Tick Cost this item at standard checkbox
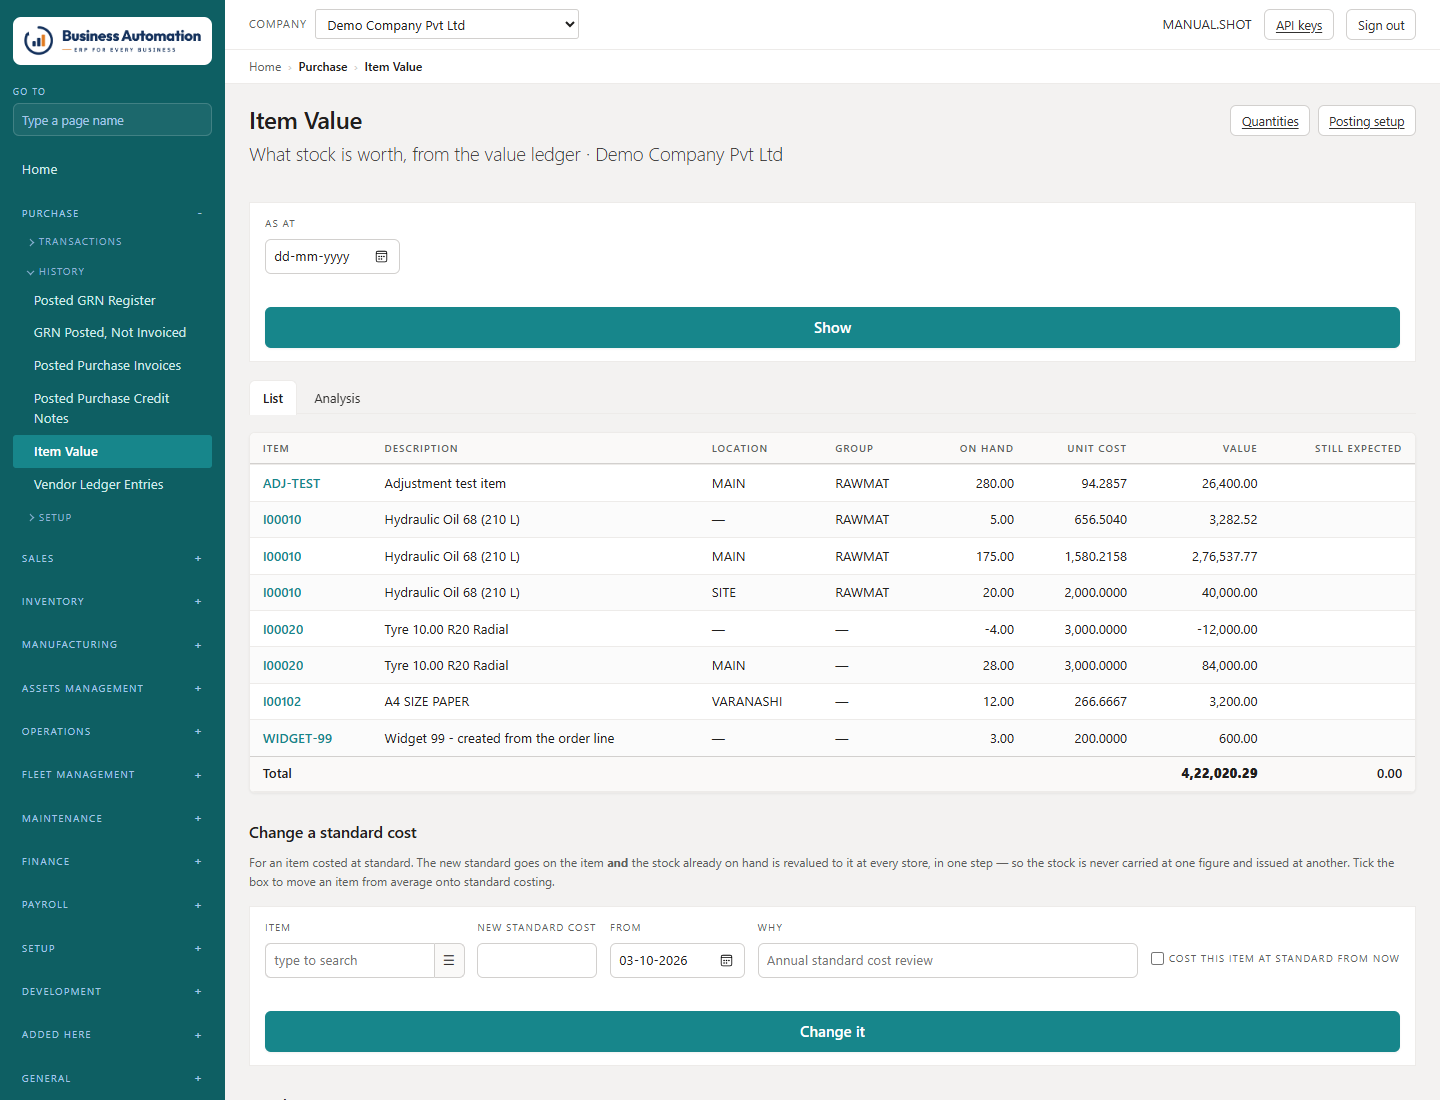1440x1100 pixels. (x=1157, y=958)
